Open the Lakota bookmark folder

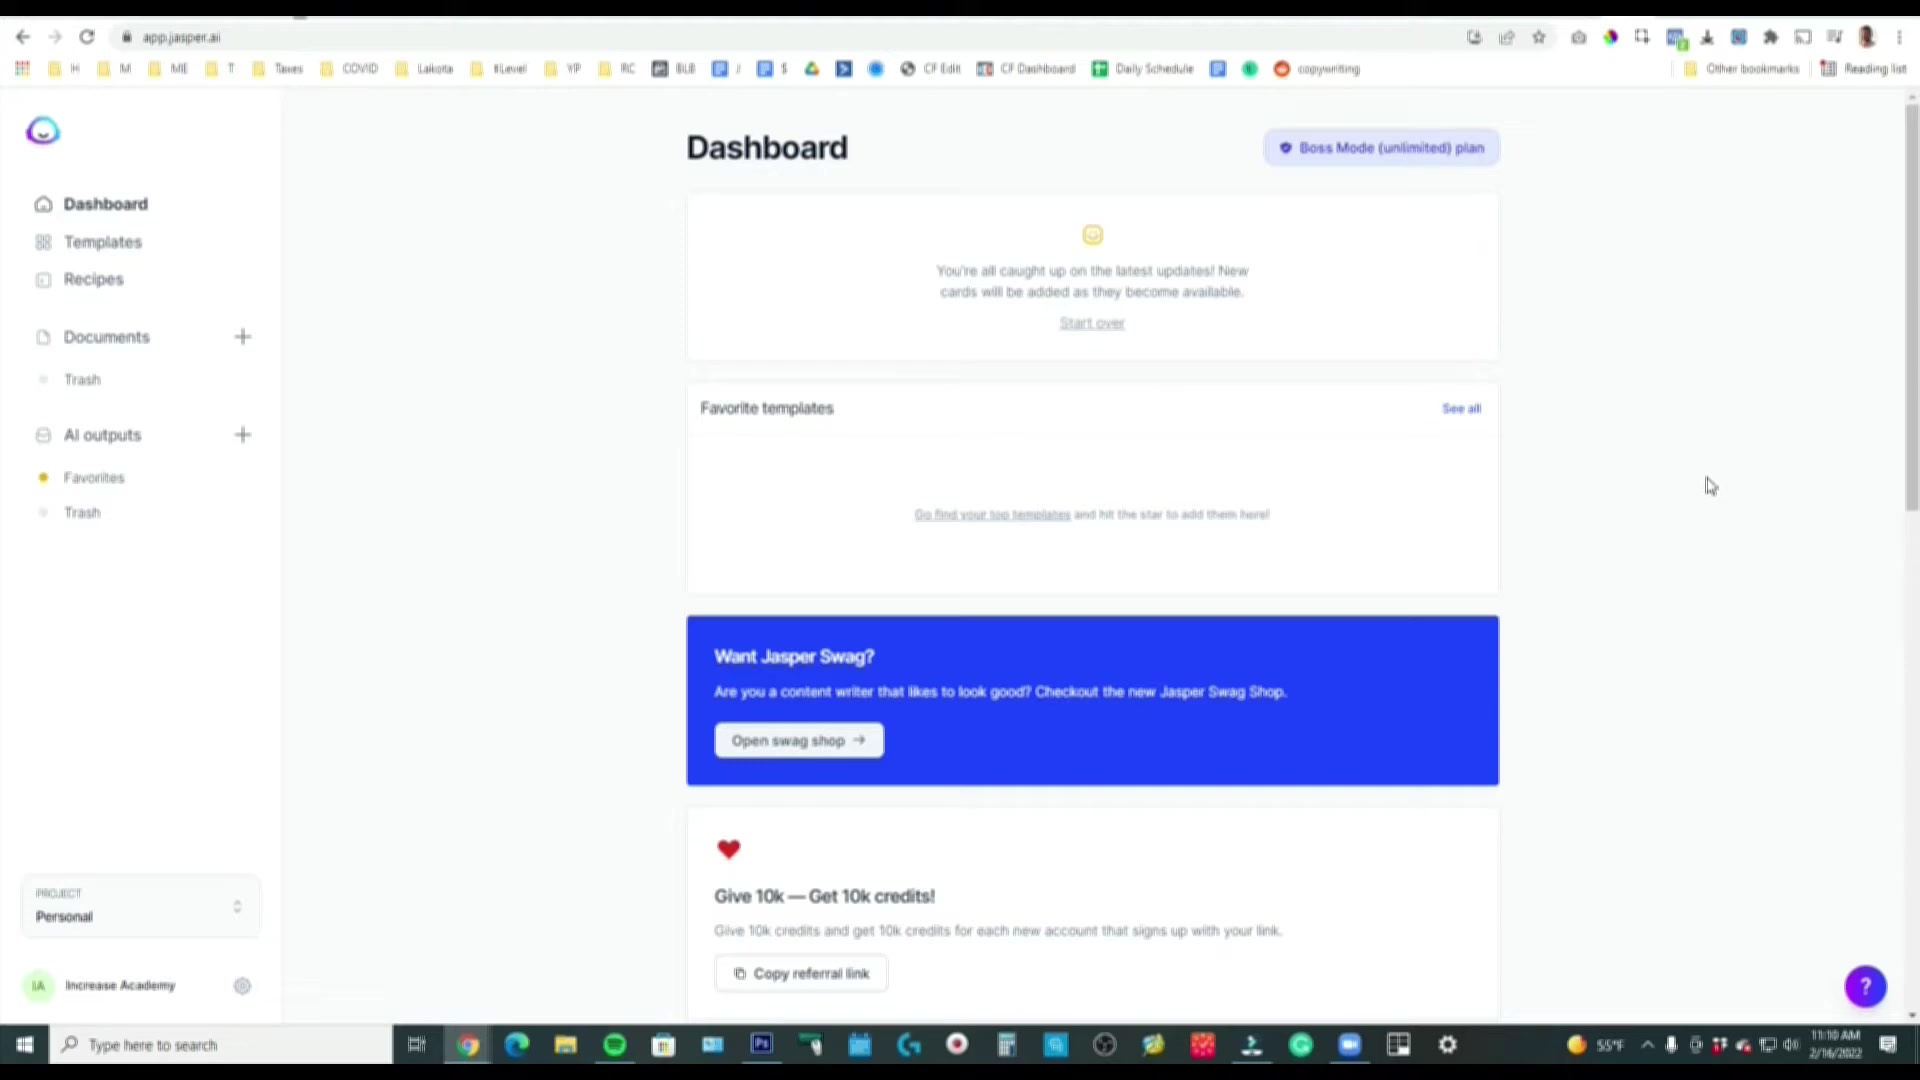pyautogui.click(x=424, y=69)
